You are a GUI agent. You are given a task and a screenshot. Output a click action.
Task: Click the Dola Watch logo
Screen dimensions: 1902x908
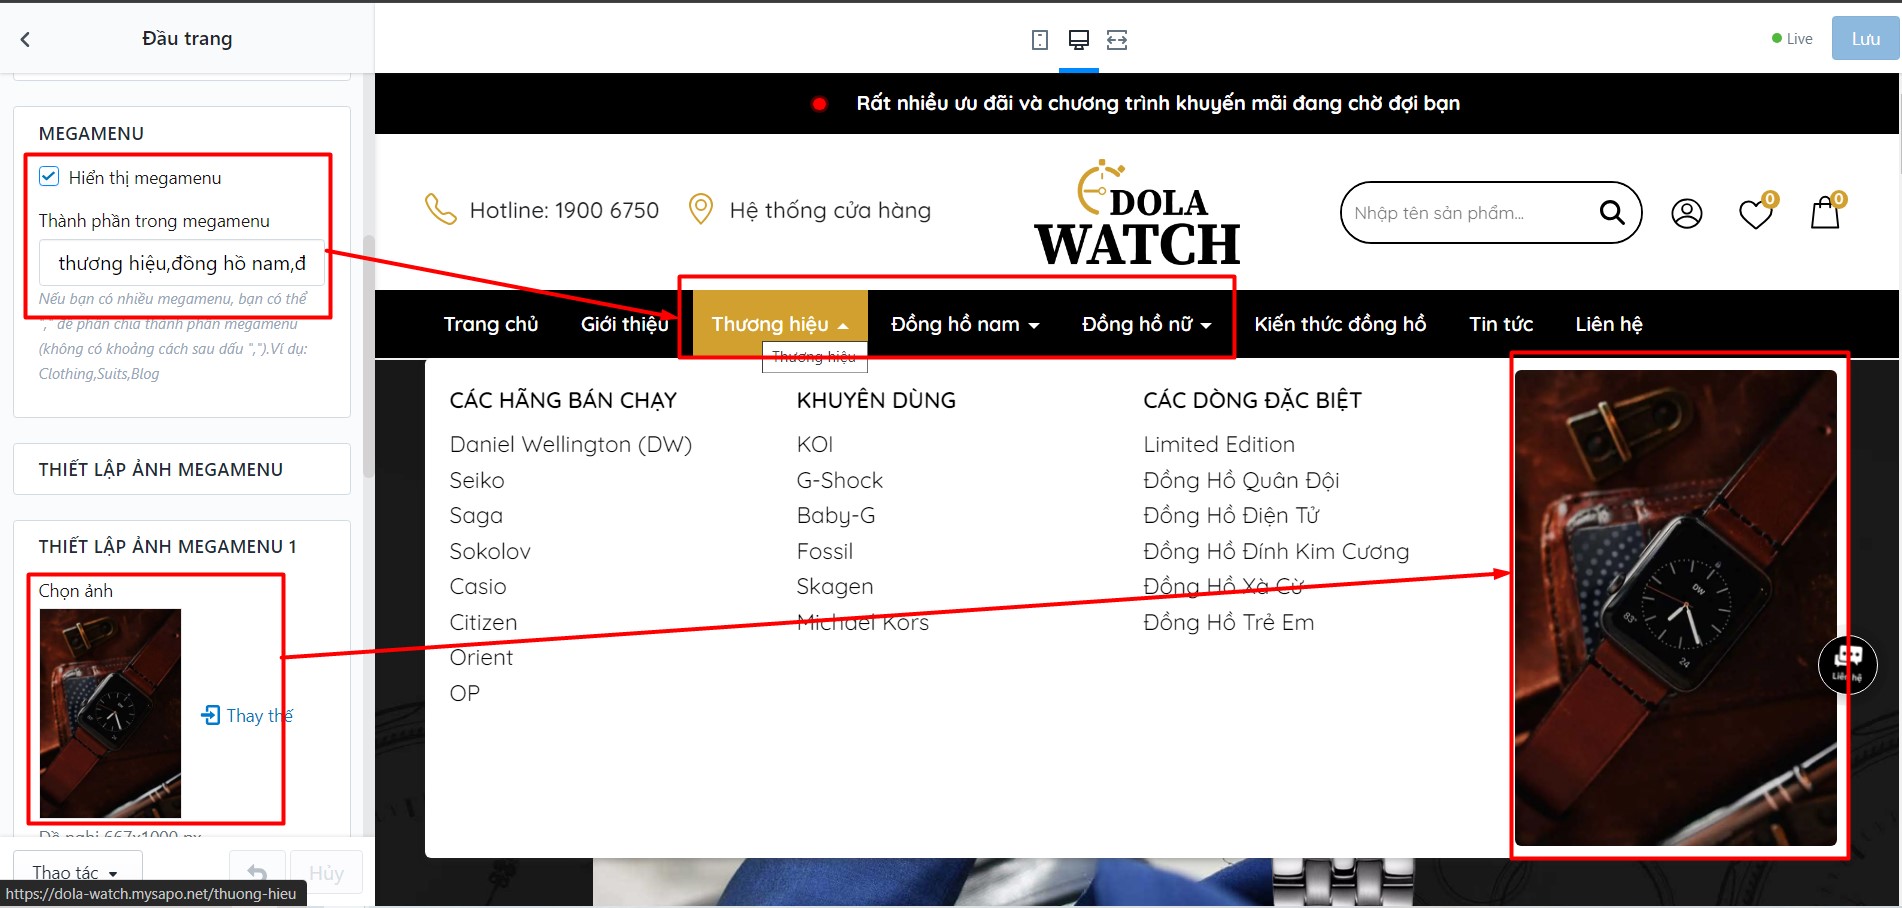click(1137, 213)
